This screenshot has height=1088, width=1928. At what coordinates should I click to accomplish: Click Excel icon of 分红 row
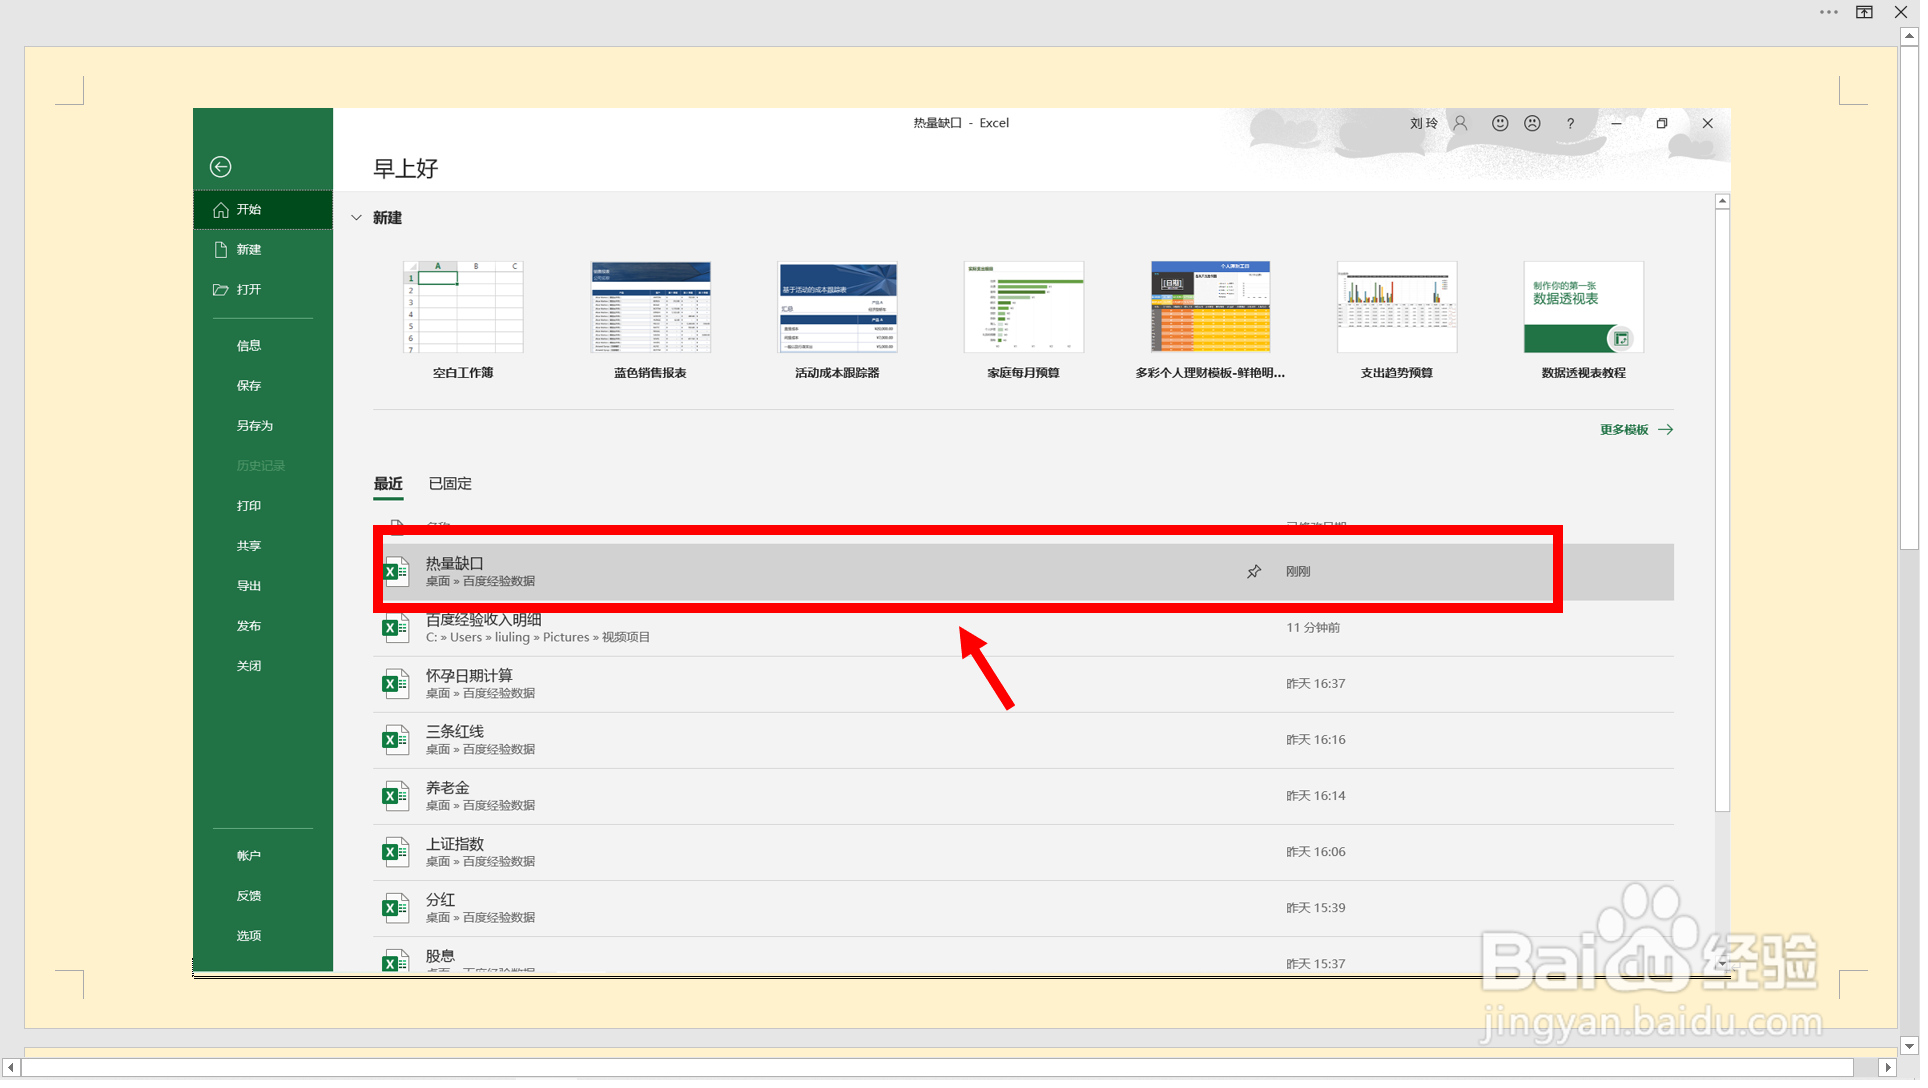point(395,908)
